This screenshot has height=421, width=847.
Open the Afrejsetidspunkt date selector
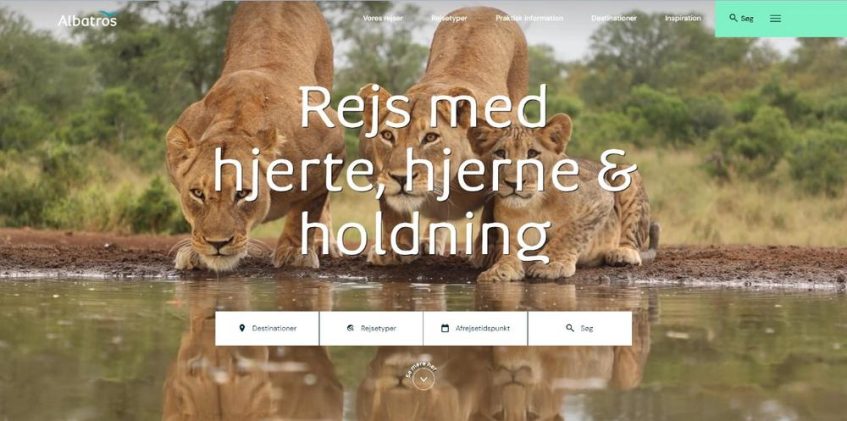point(475,329)
